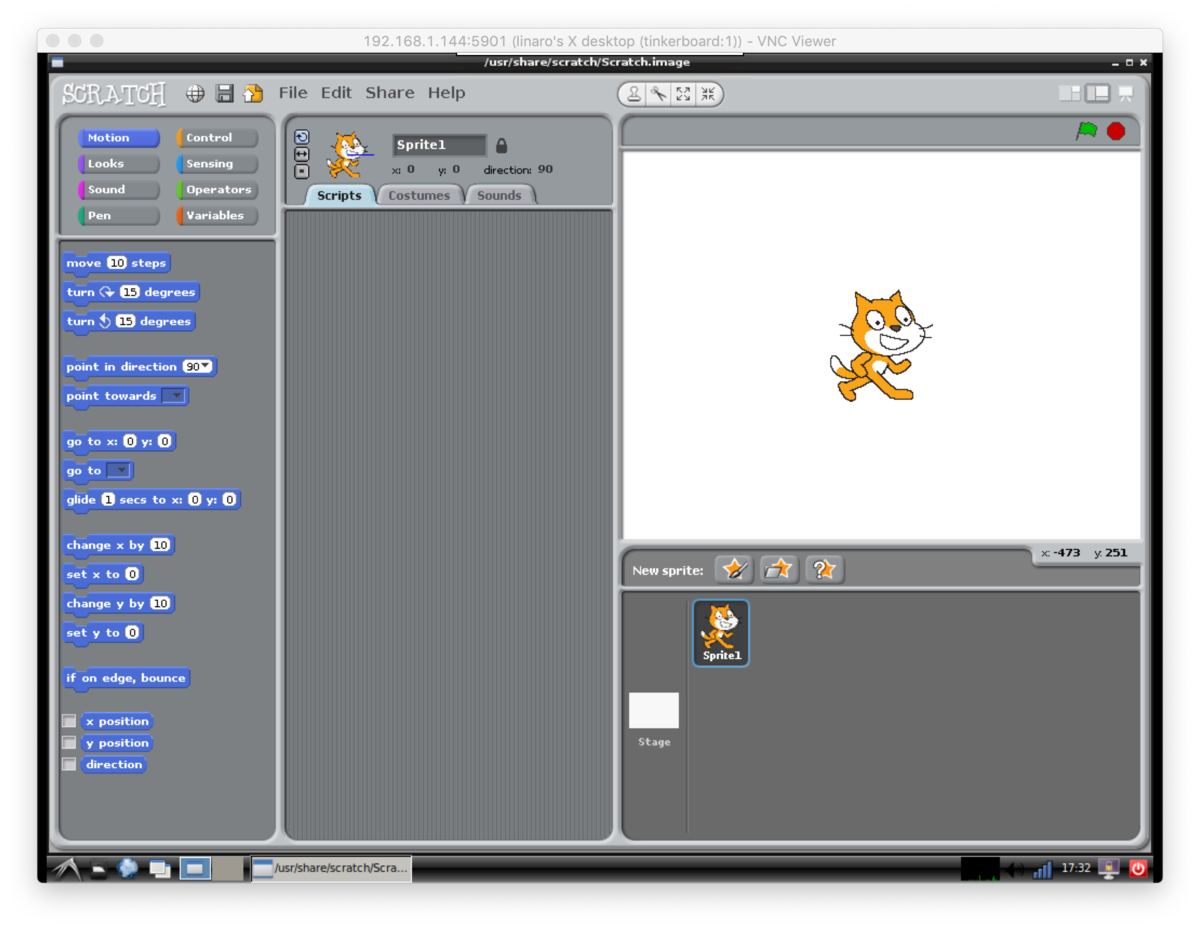Click the Sprite1 name field
This screenshot has height=929, width=1200.
pyautogui.click(x=440, y=145)
